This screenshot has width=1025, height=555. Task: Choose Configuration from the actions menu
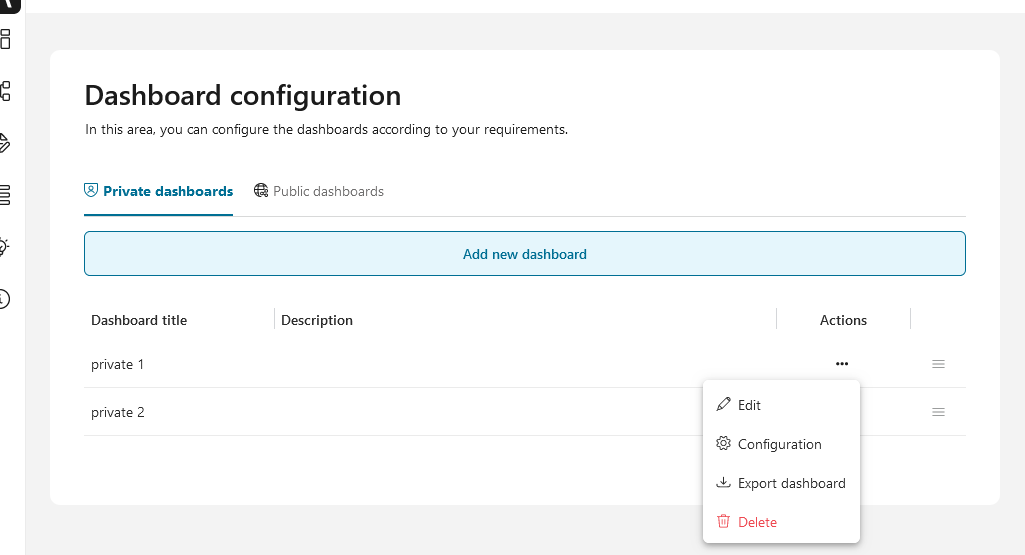[781, 444]
